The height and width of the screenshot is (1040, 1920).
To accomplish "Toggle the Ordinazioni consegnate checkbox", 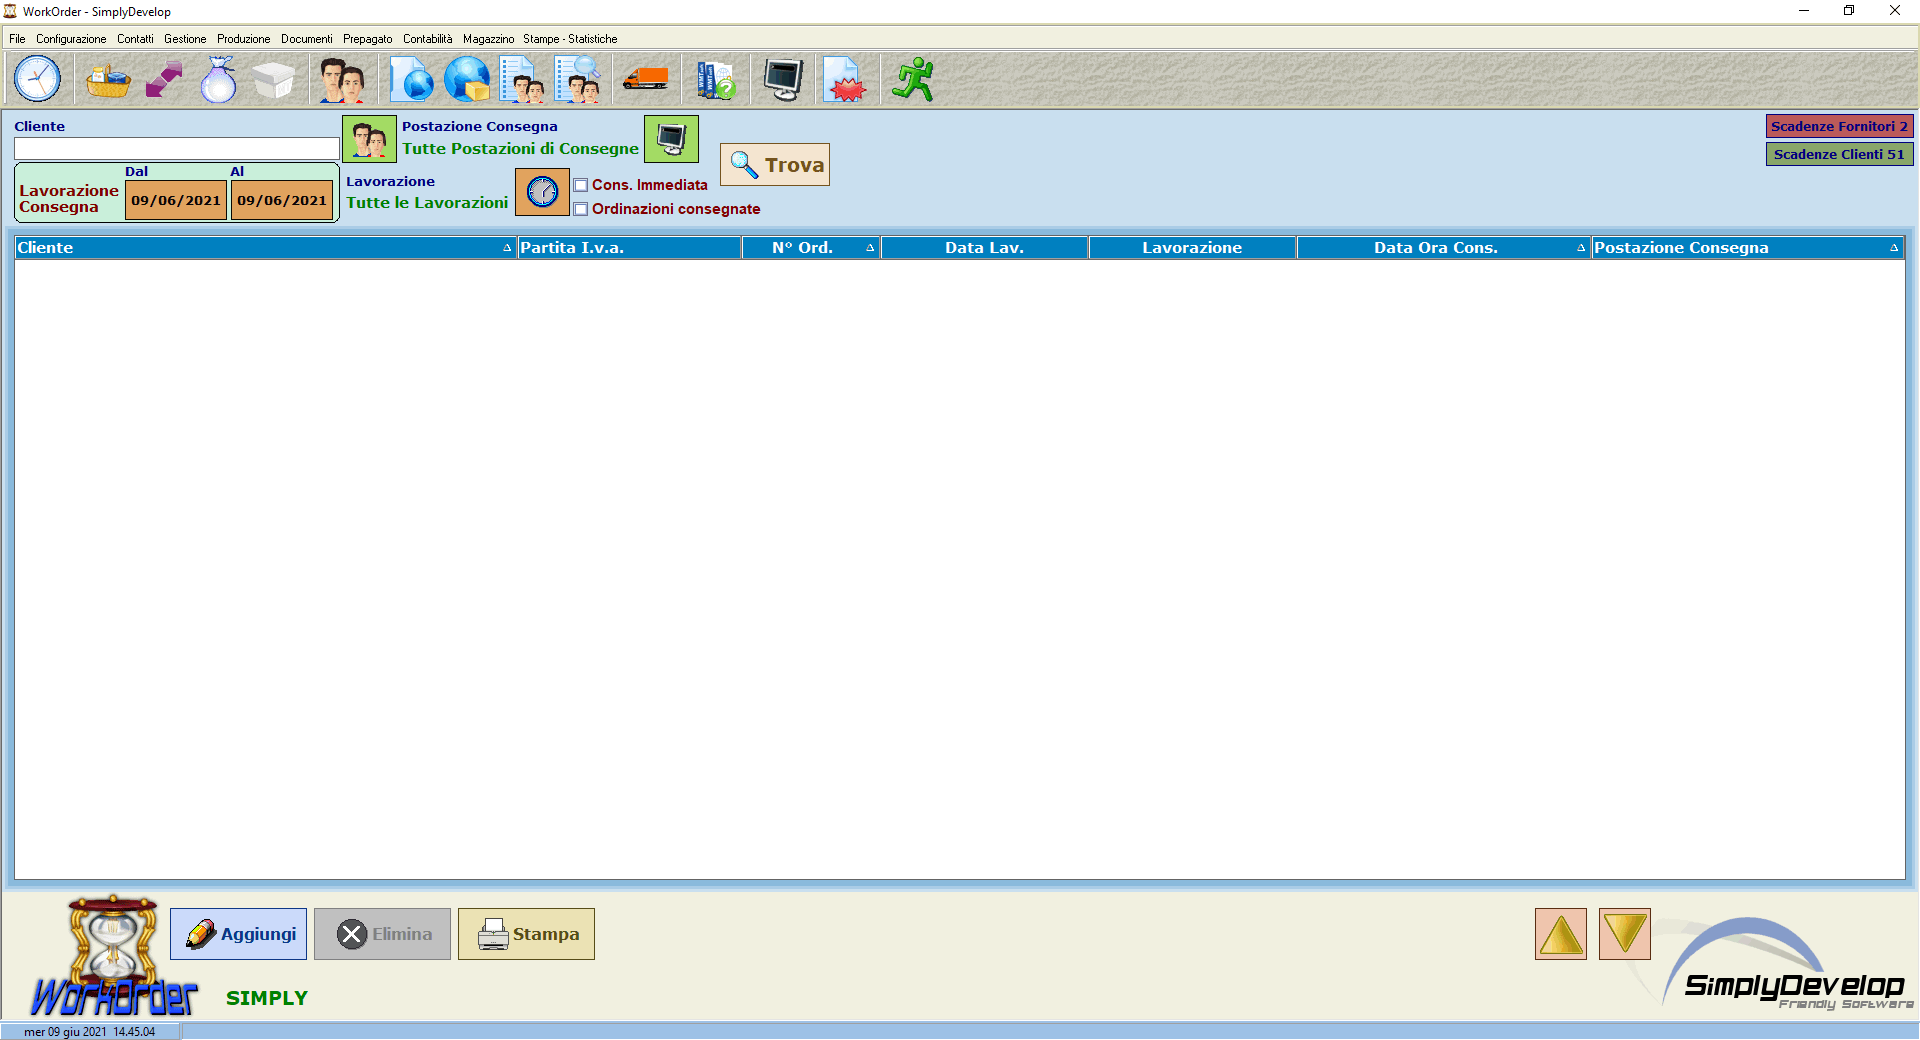I will (x=581, y=209).
